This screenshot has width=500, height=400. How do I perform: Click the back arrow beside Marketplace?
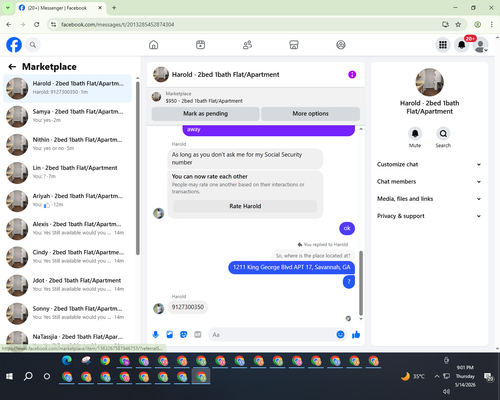click(12, 67)
